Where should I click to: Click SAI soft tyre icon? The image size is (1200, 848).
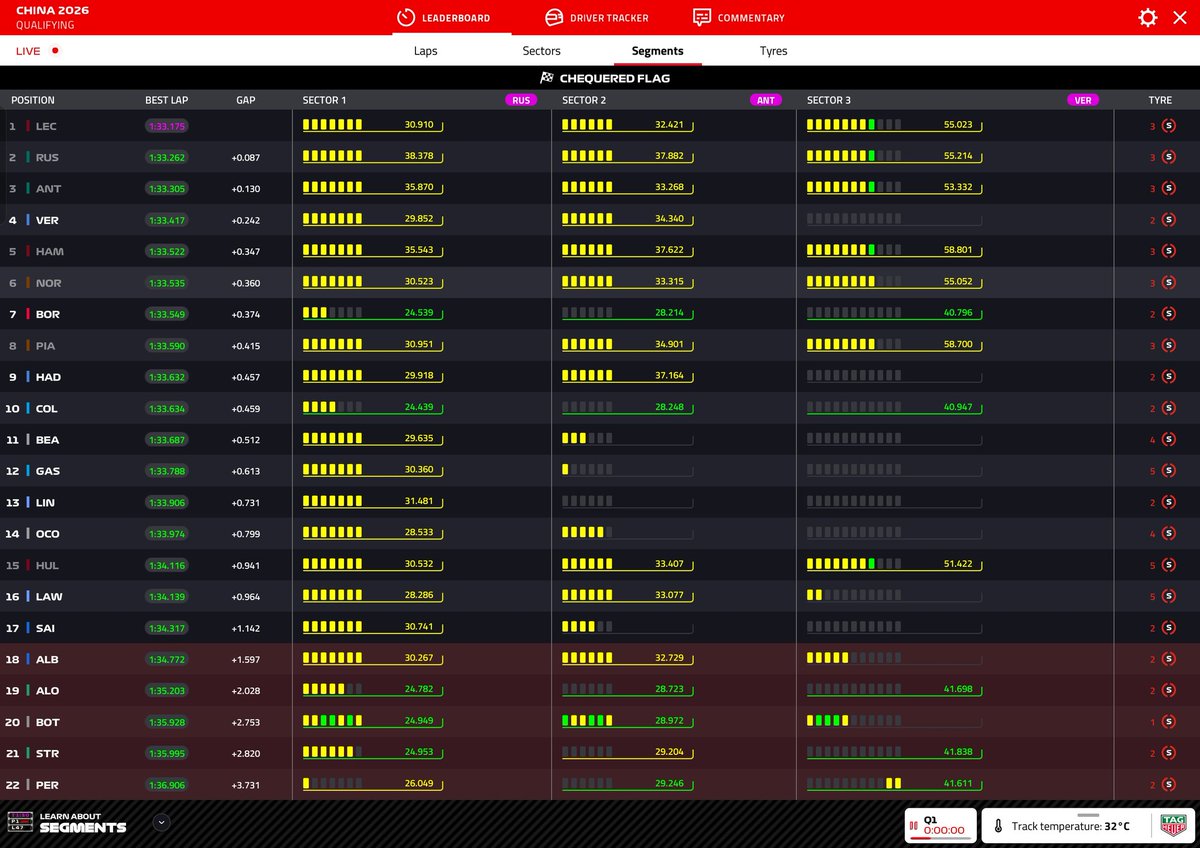pyautogui.click(x=1168, y=628)
